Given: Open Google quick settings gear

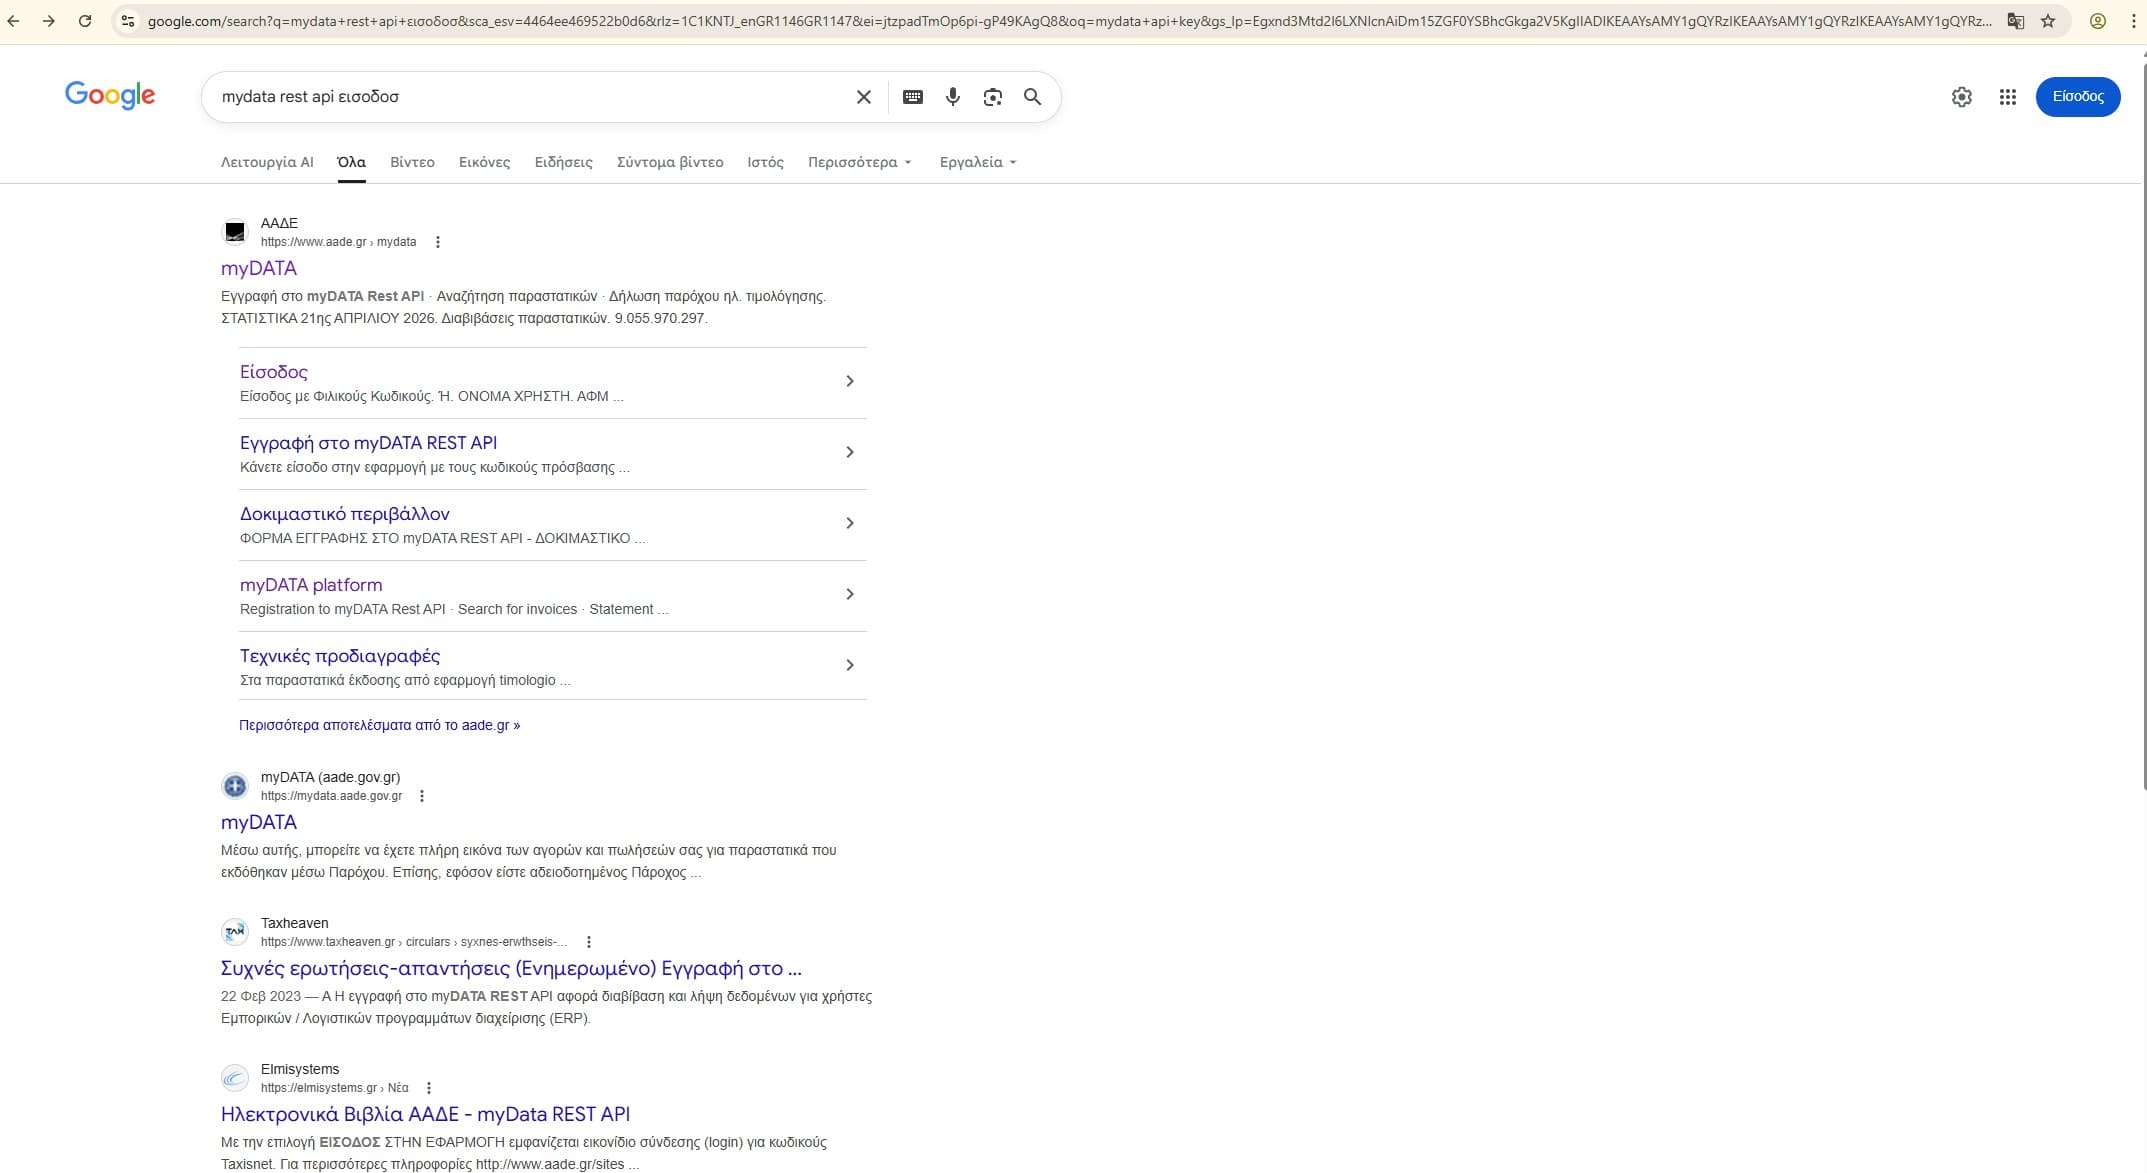Looking at the screenshot, I should tap(1962, 97).
